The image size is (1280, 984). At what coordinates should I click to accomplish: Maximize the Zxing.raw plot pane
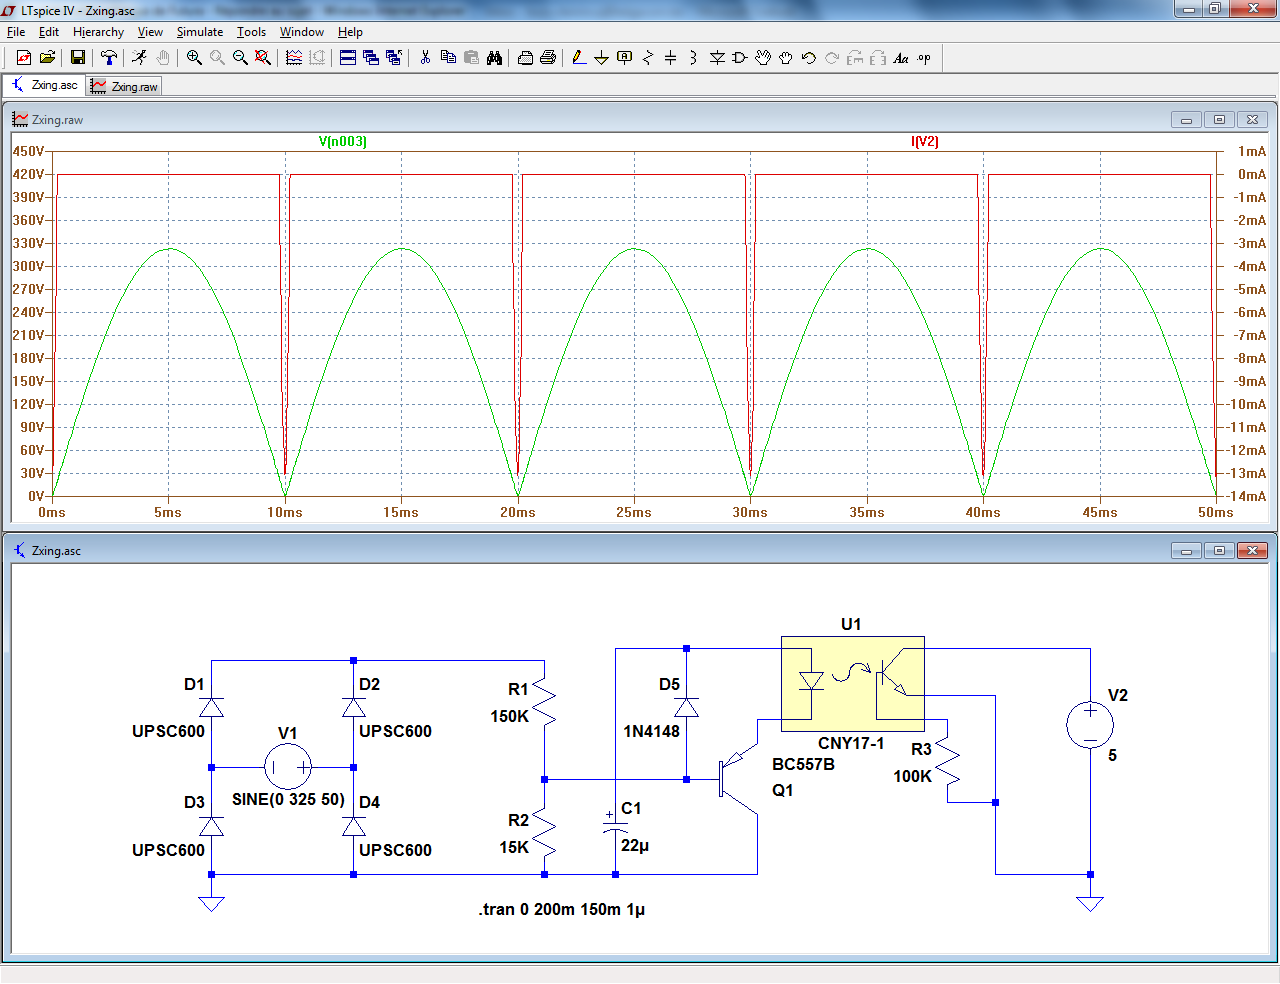point(1219,119)
